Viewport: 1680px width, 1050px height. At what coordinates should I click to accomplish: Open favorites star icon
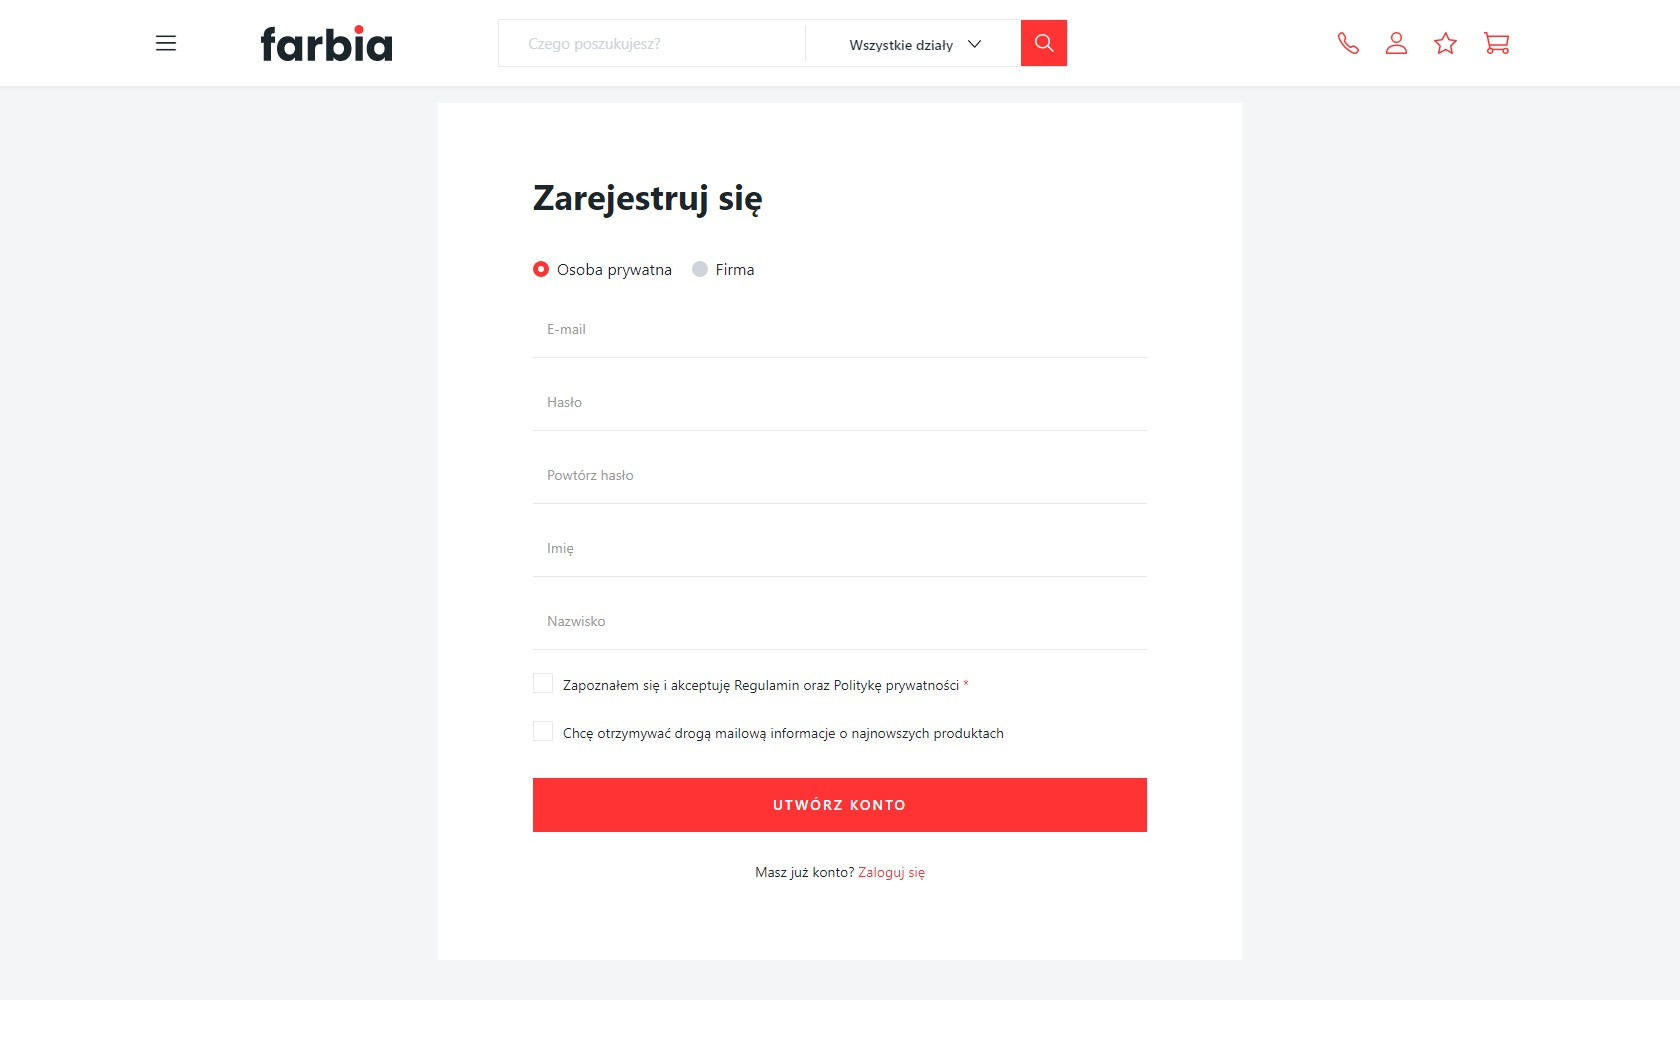point(1445,43)
